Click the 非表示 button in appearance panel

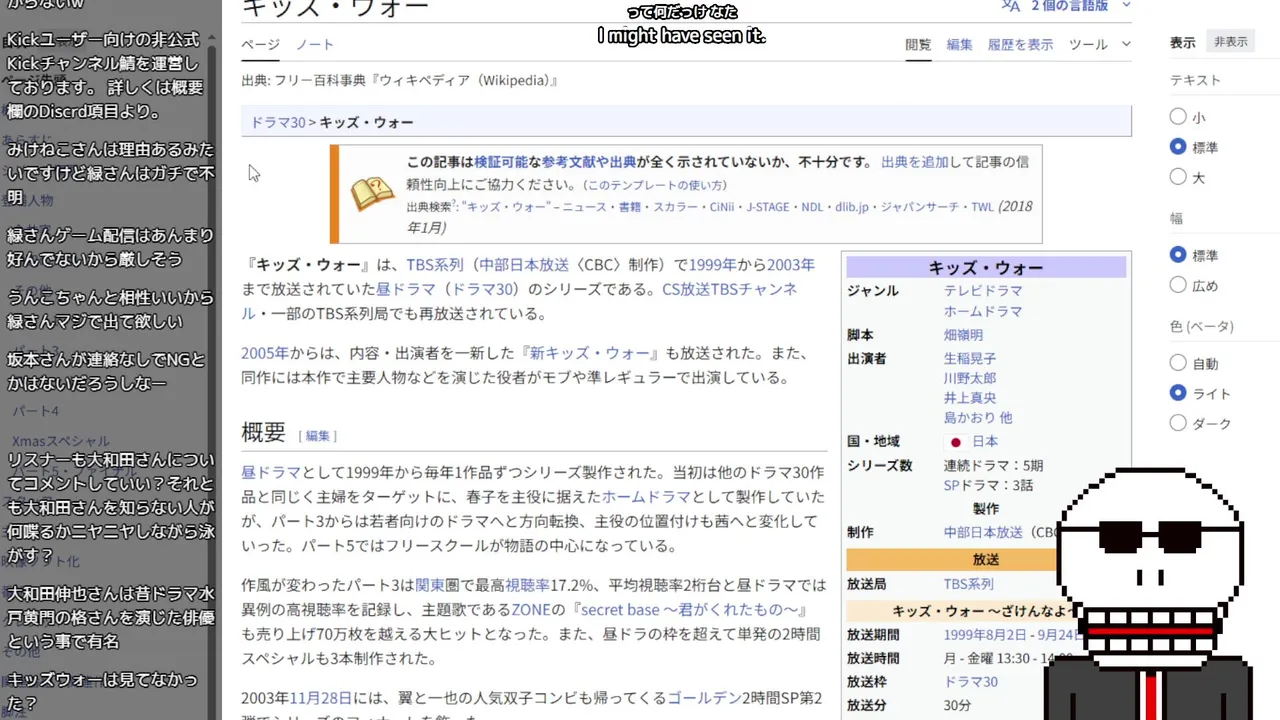[1231, 42]
